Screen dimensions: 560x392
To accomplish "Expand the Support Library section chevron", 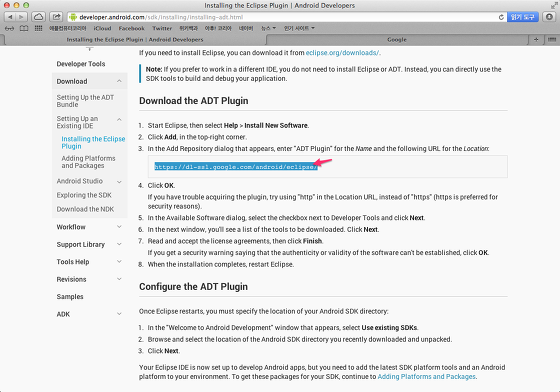I will click(119, 244).
